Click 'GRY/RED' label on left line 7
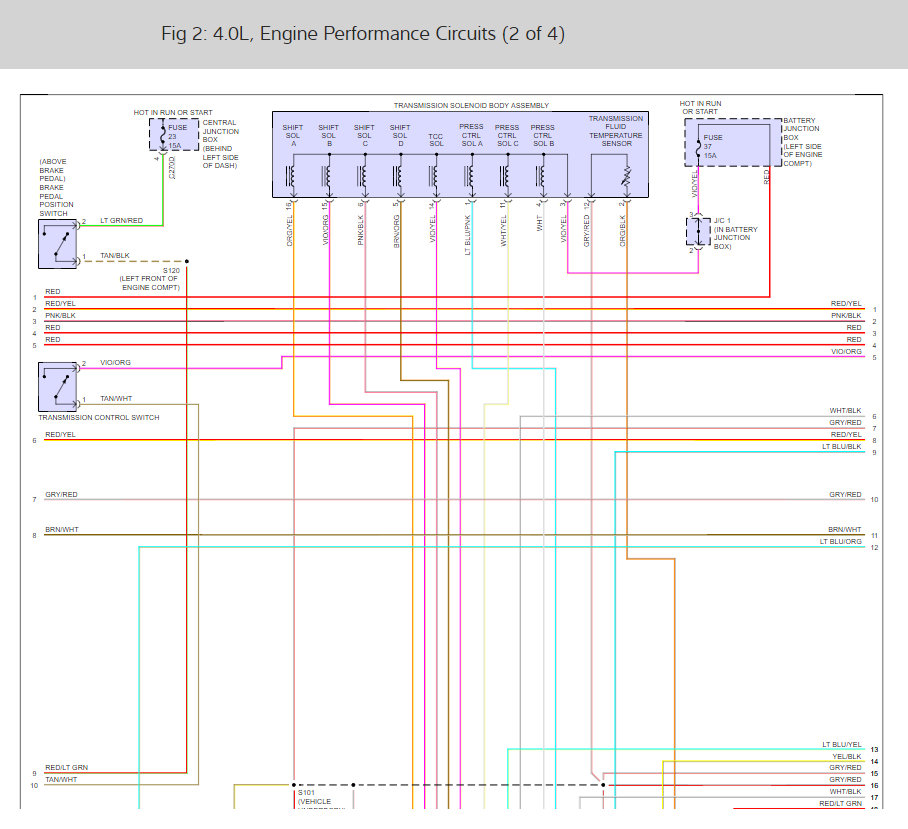 pos(61,494)
